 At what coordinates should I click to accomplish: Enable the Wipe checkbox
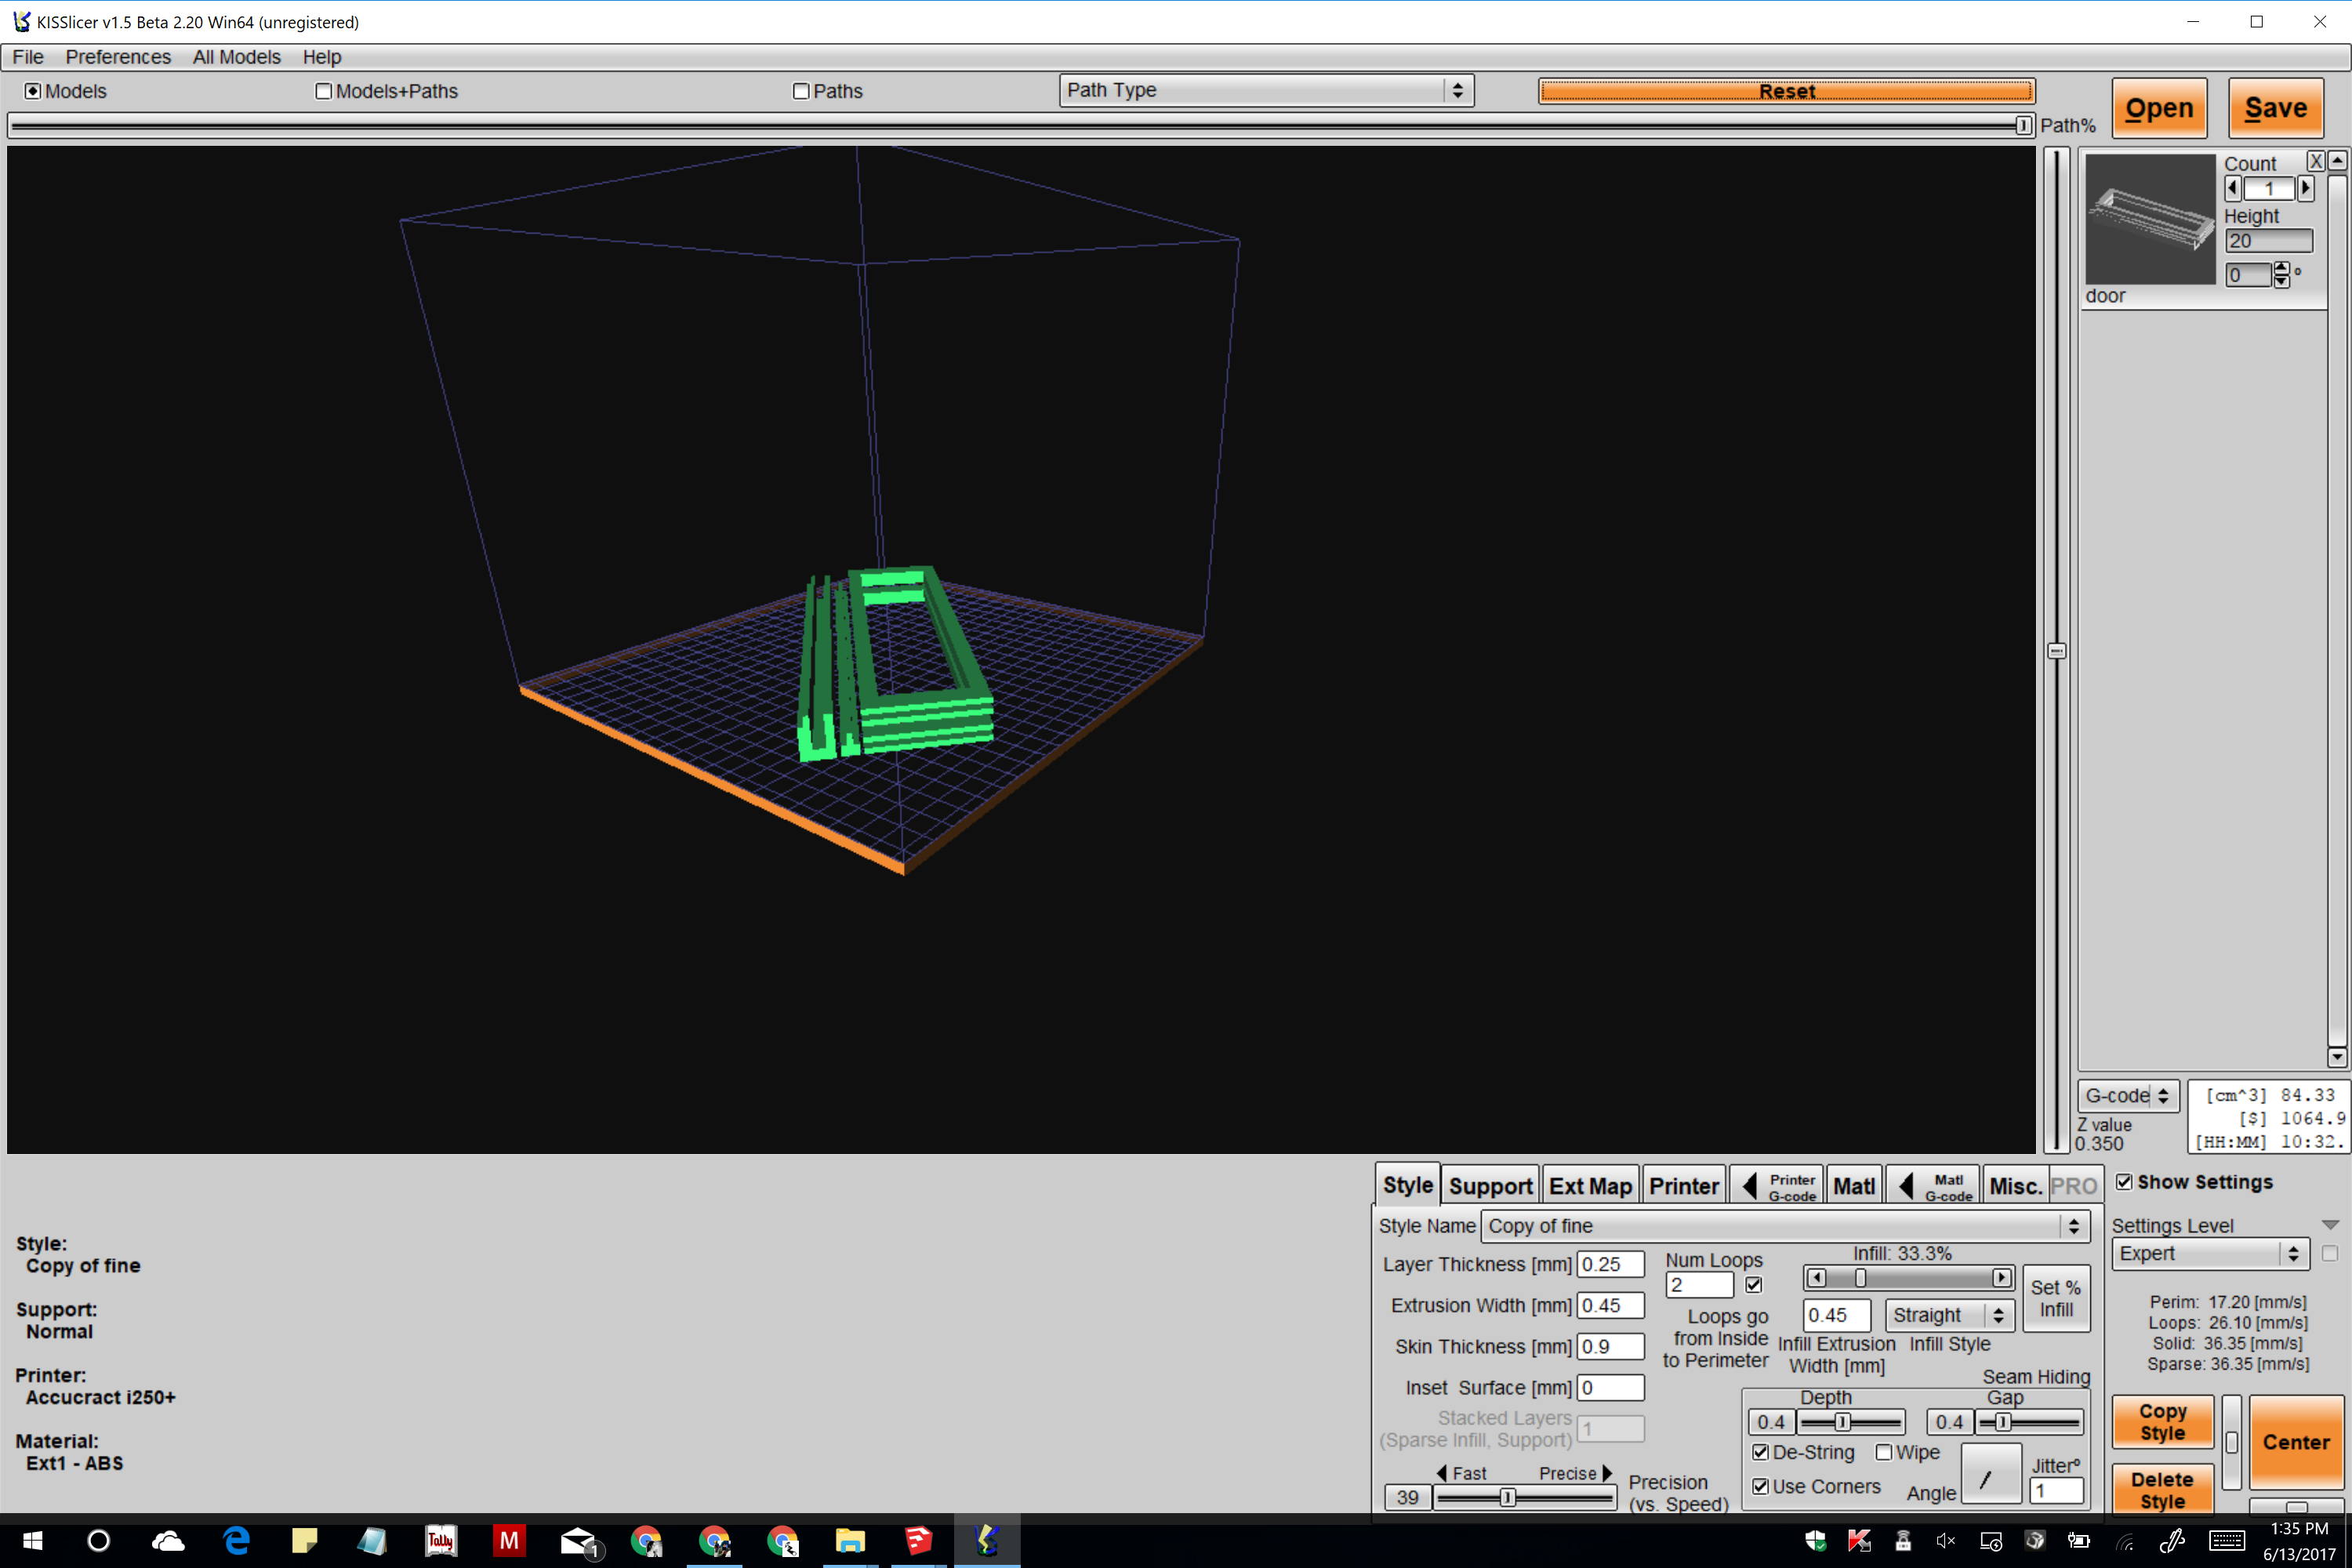1884,1452
